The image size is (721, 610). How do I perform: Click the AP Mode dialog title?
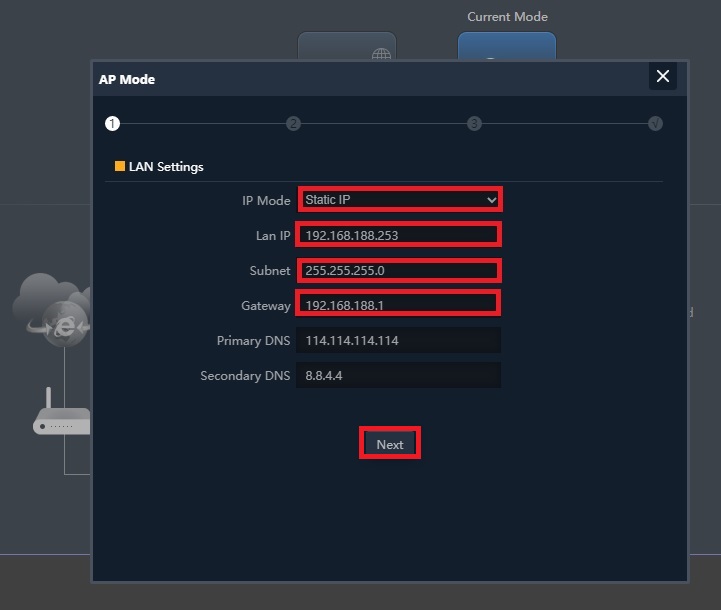click(127, 79)
